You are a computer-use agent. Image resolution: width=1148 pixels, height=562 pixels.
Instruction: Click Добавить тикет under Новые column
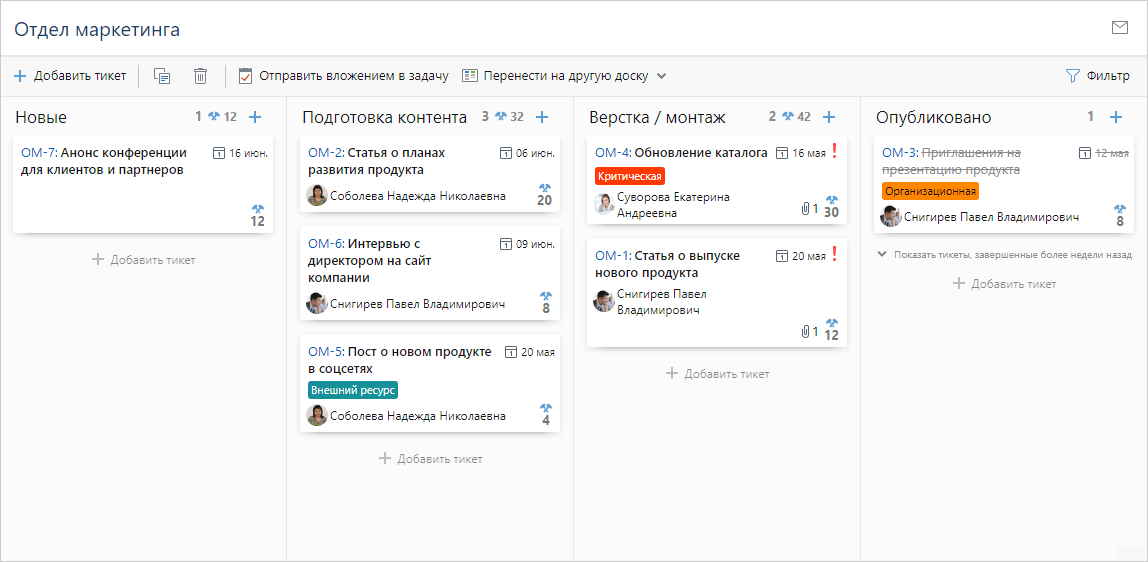tap(144, 260)
